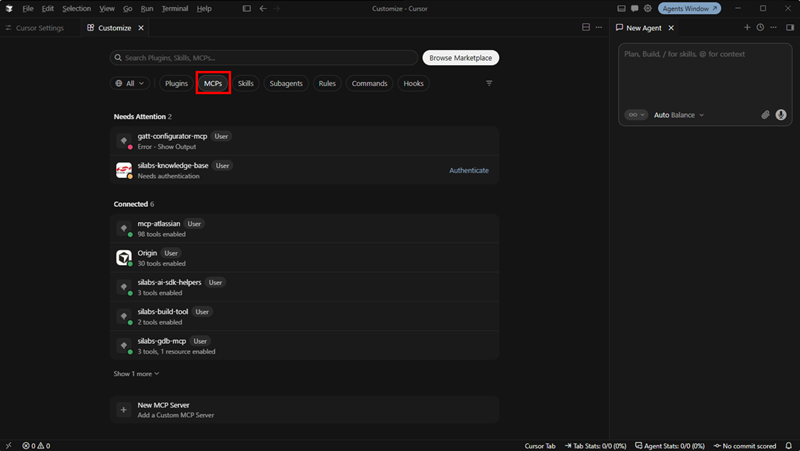
Task: Open the Selection menu
Action: coord(77,8)
